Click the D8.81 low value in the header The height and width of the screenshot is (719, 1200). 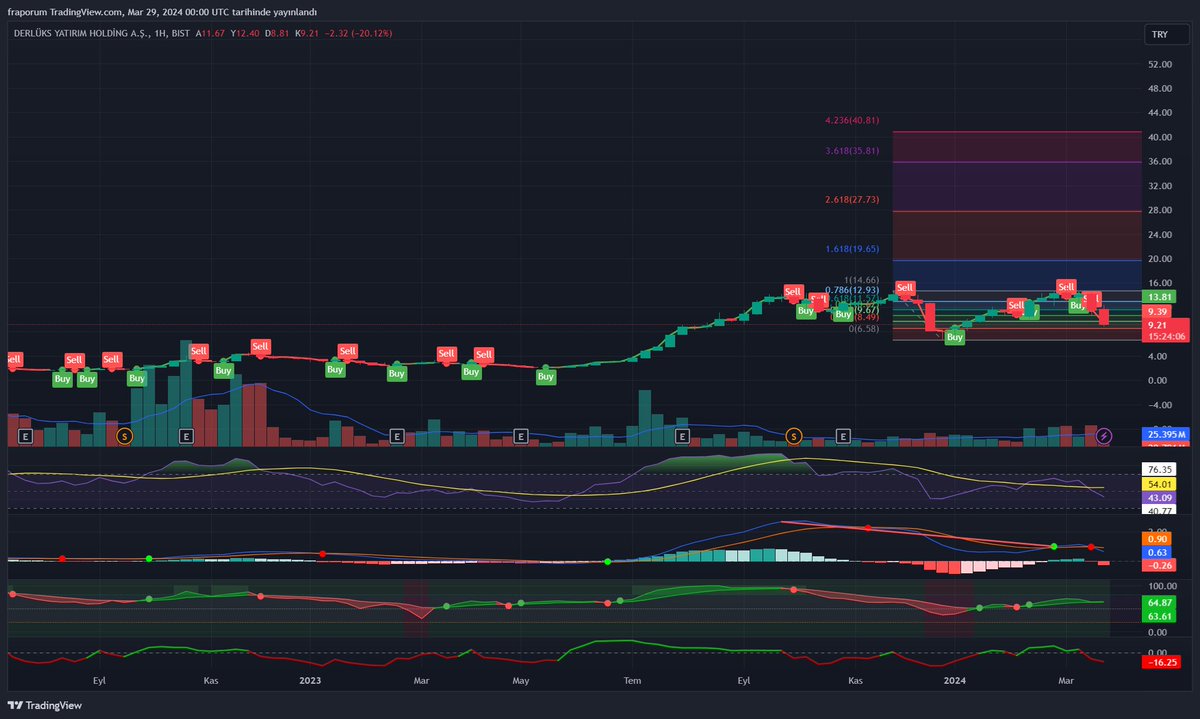click(277, 33)
